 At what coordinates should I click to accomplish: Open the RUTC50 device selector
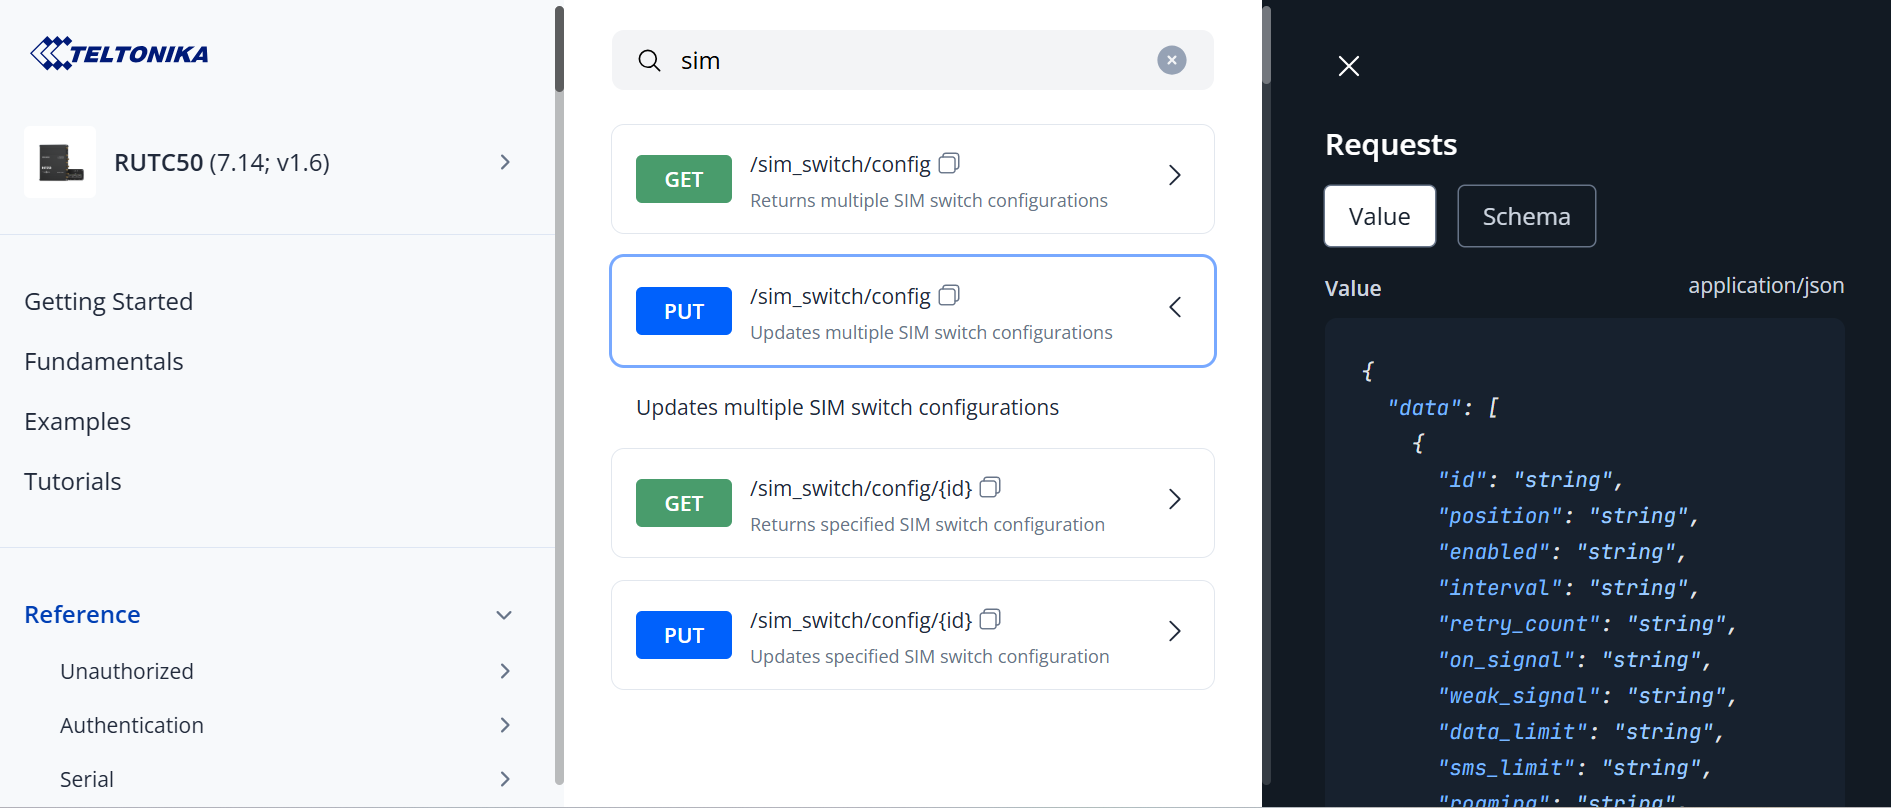coord(504,162)
